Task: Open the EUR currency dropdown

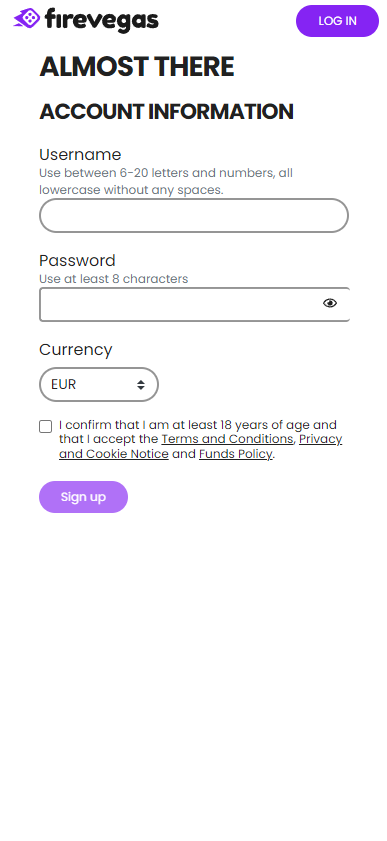Action: click(99, 384)
